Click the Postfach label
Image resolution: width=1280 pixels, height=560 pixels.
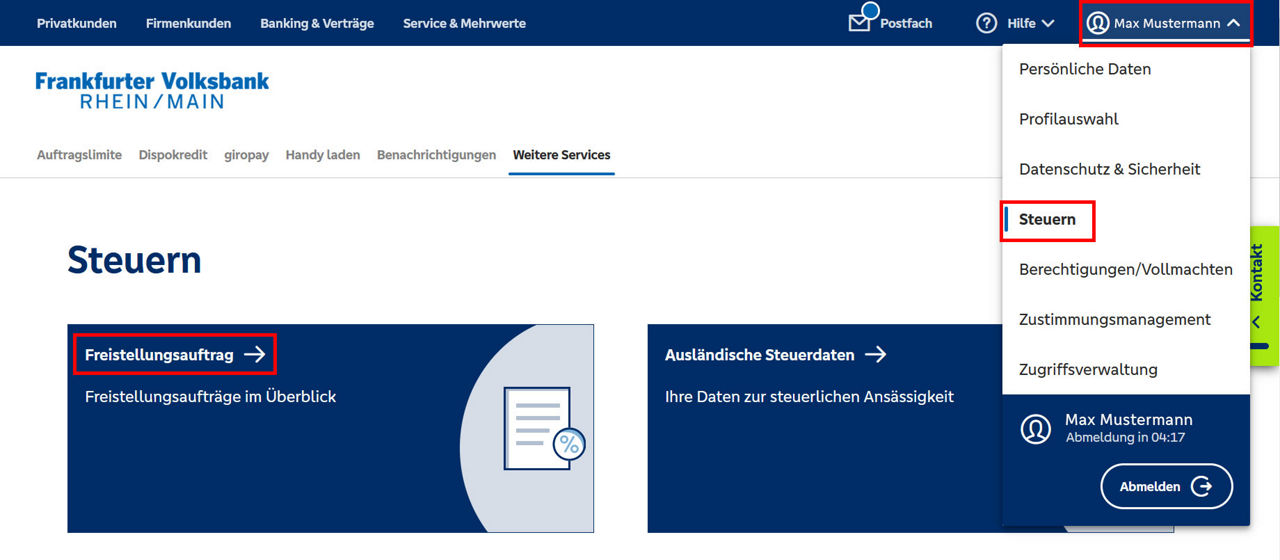[906, 23]
